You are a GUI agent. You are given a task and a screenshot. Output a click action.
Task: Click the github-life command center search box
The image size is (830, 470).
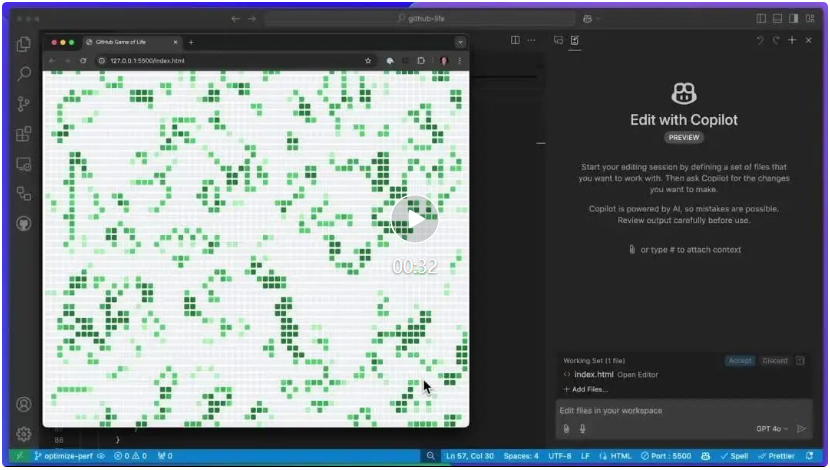pos(420,19)
